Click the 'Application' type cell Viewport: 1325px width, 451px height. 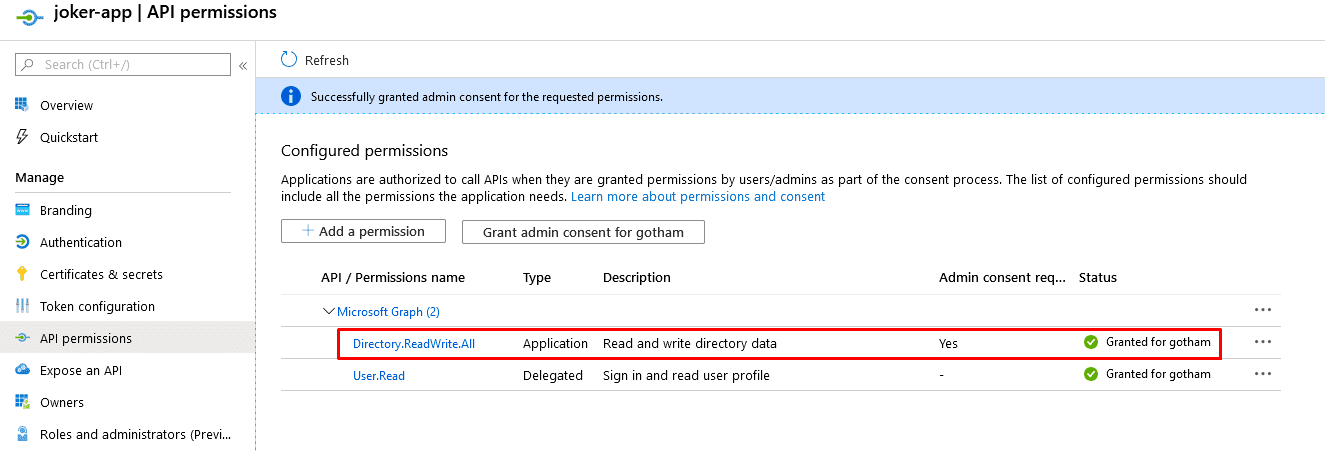coord(555,343)
